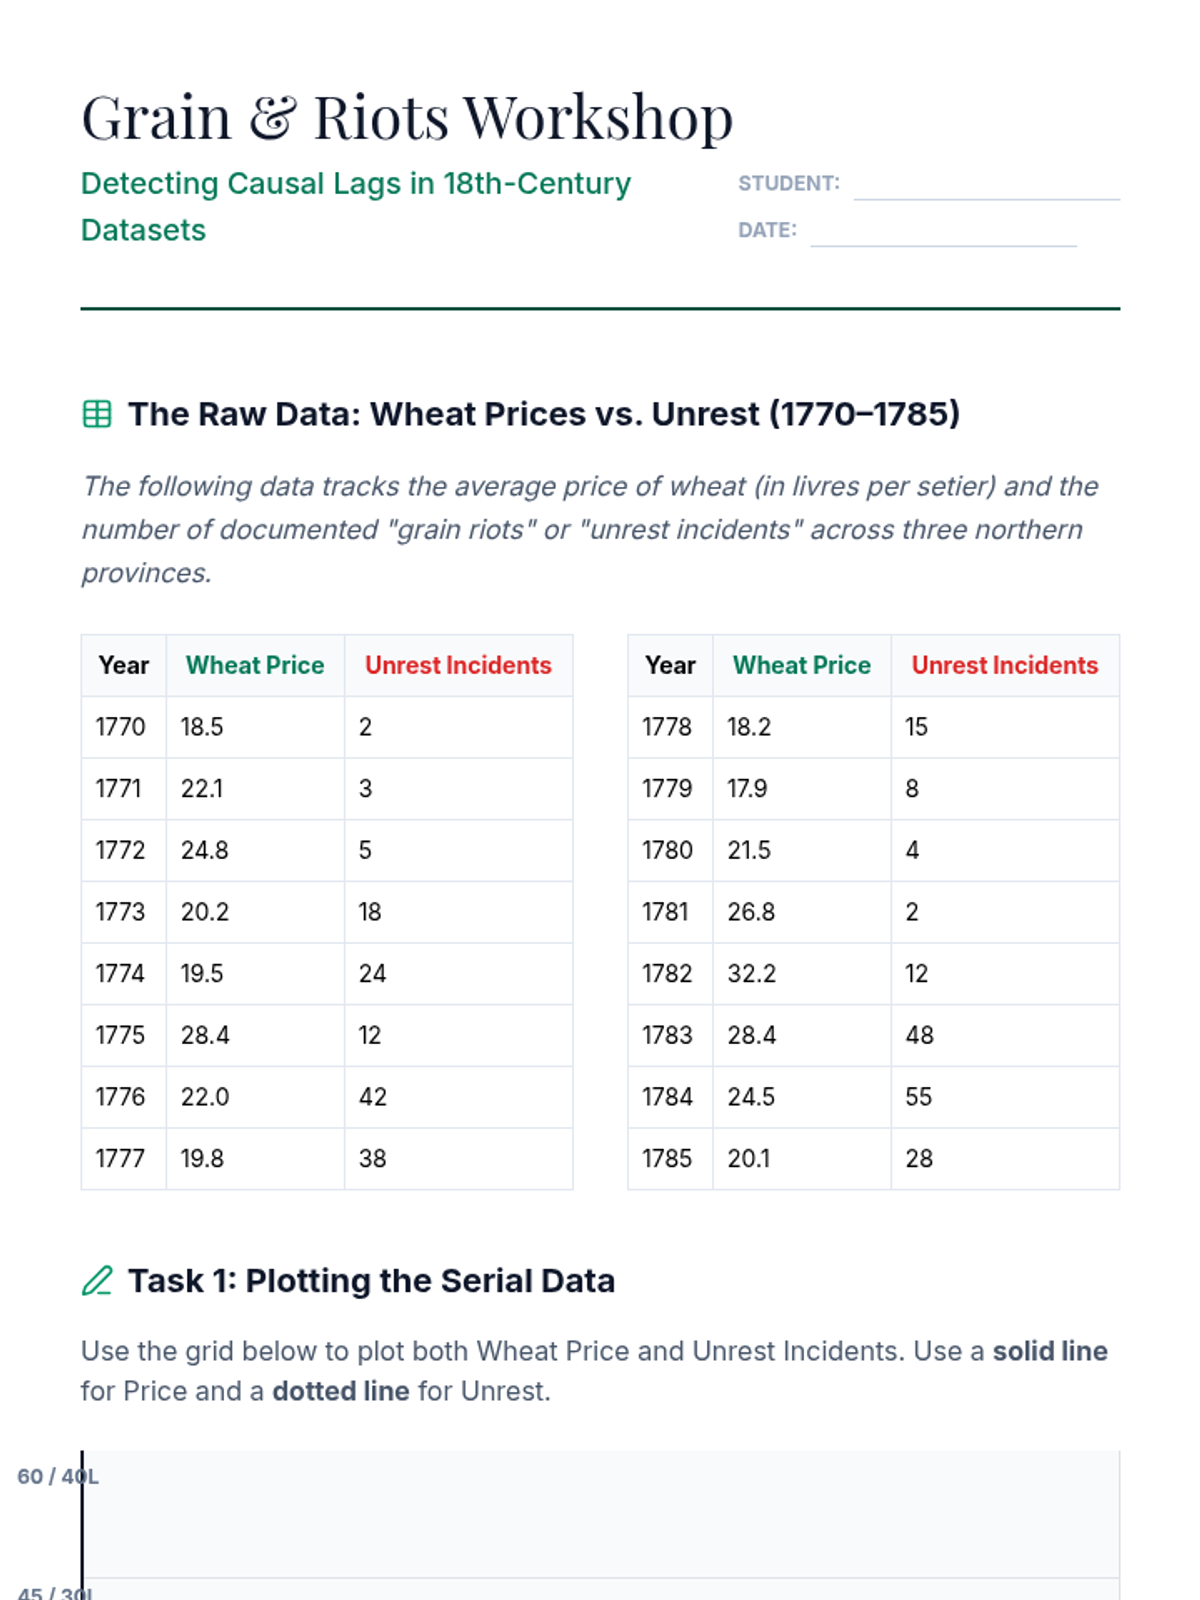Click the STUDENT name input line
Screen dimensions: 1200x1600
[986, 185]
